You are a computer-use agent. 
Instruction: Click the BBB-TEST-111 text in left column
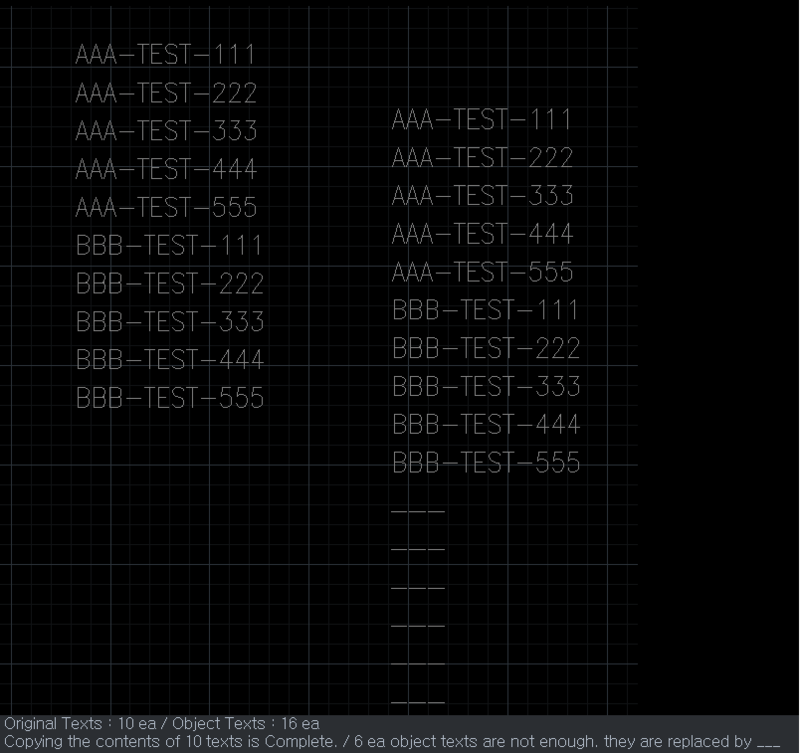170,245
